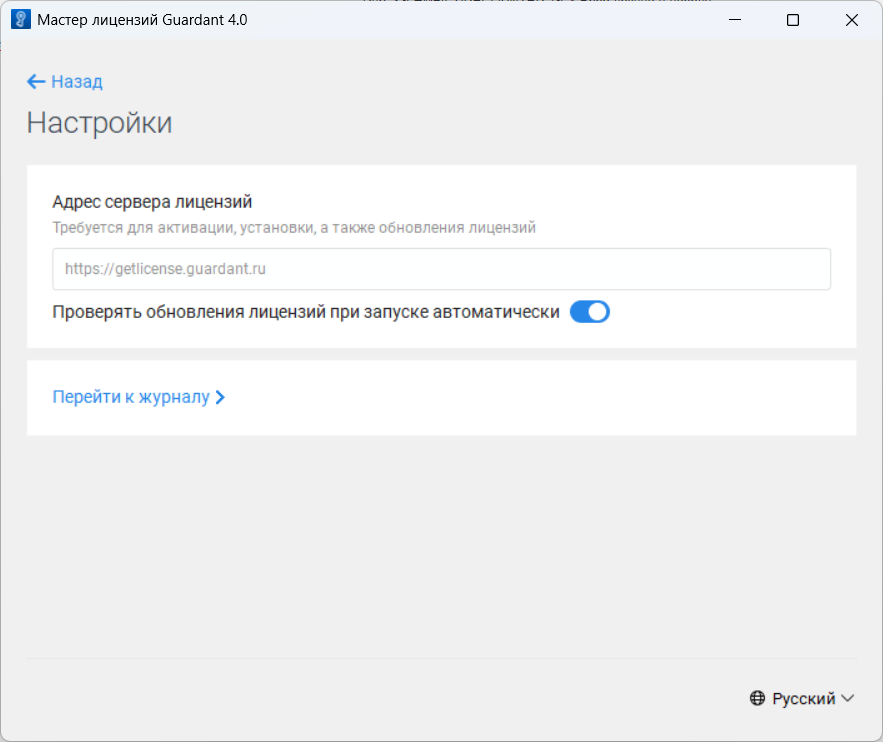Click the chevron next to "Перейти к журналу"
883x742 pixels.
click(x=220, y=397)
